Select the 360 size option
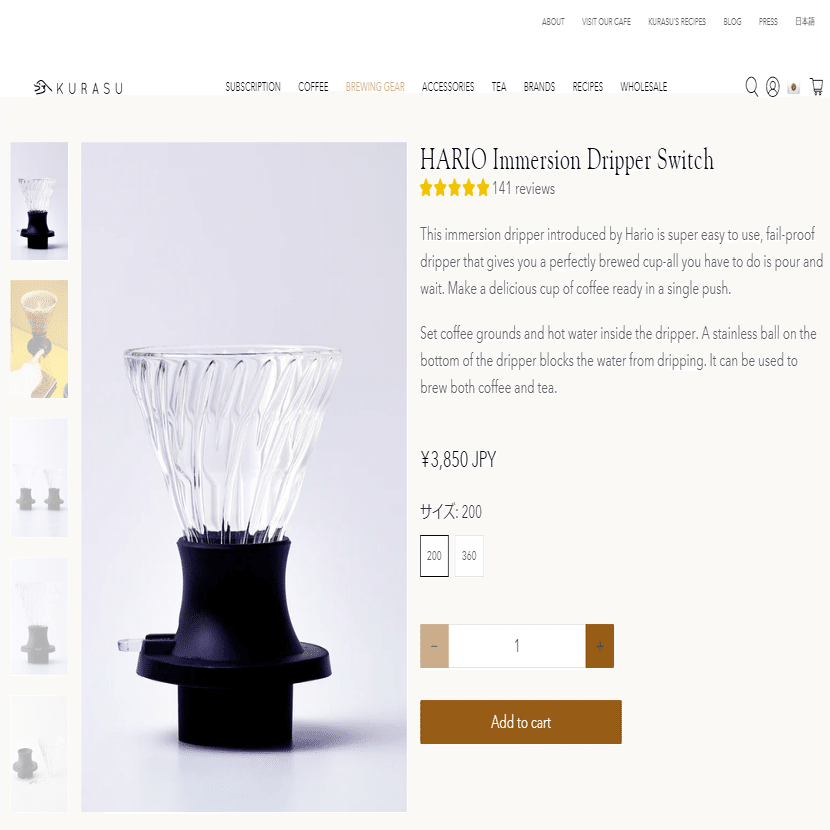The height and width of the screenshot is (830, 830). point(469,556)
